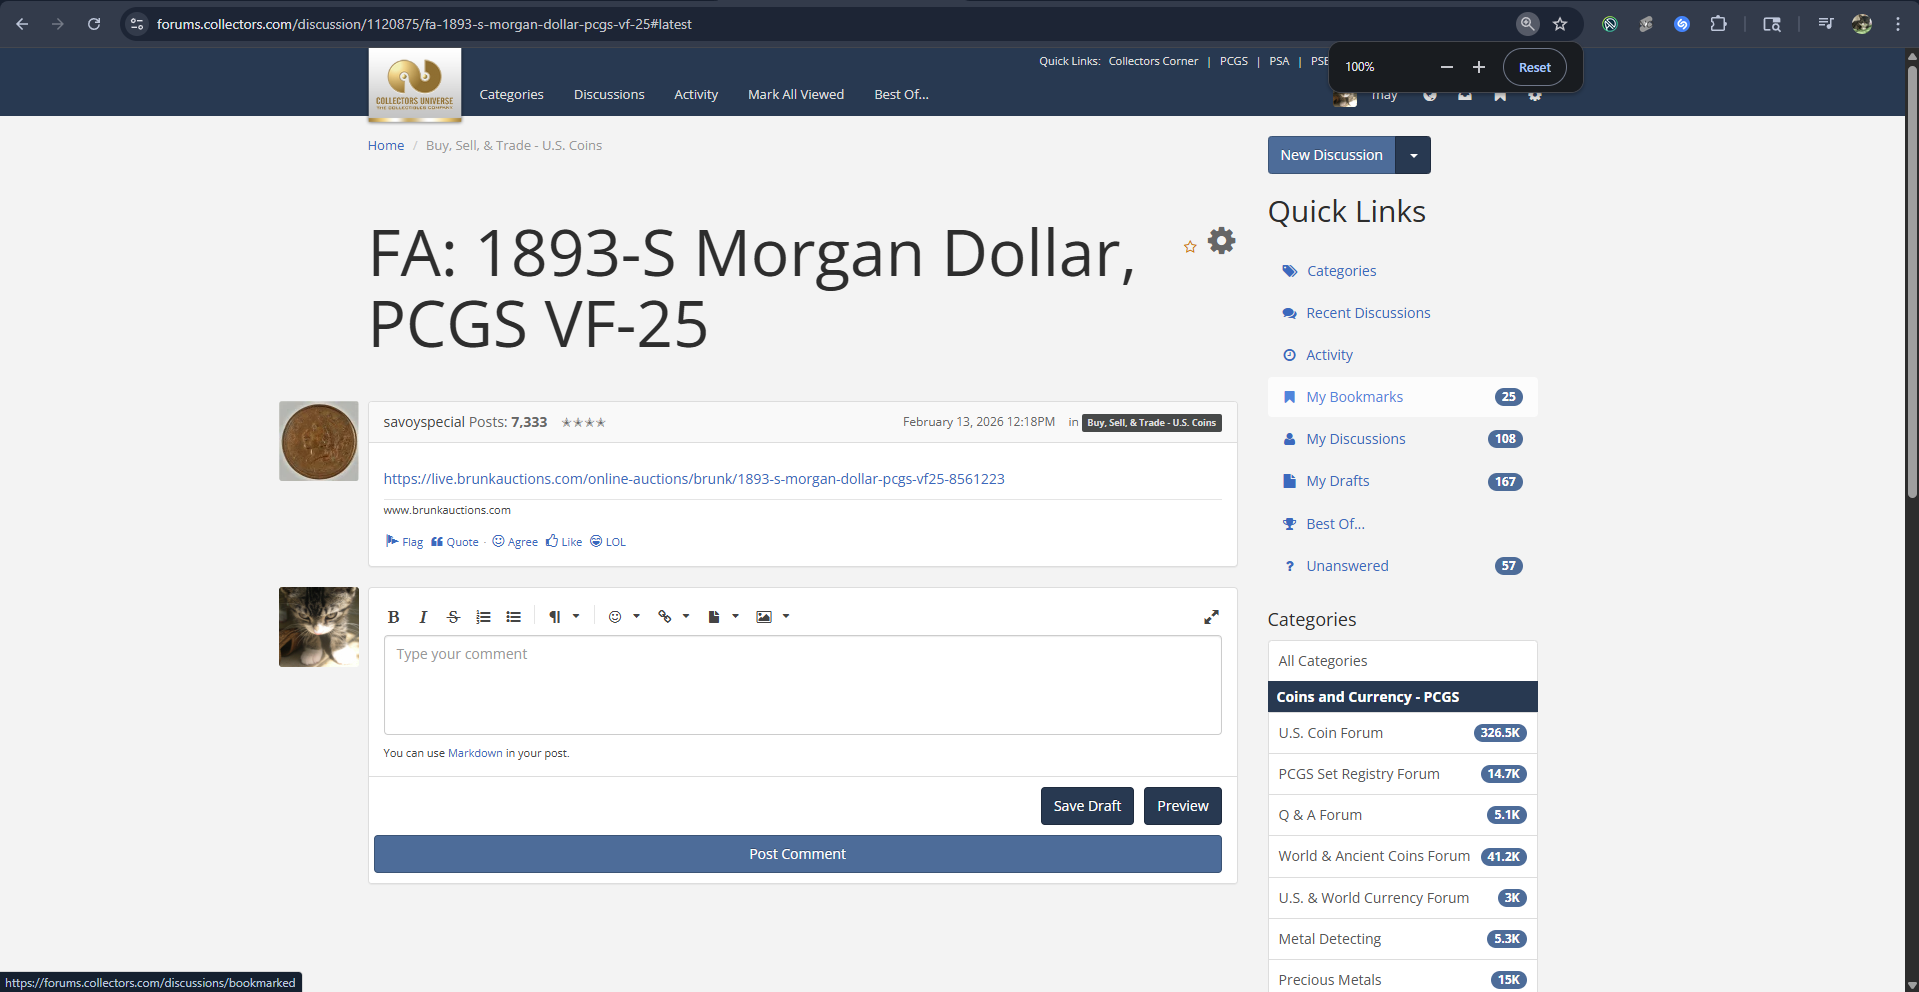Open the emoji picker dropdown
Image resolution: width=1919 pixels, height=992 pixels.
624,617
